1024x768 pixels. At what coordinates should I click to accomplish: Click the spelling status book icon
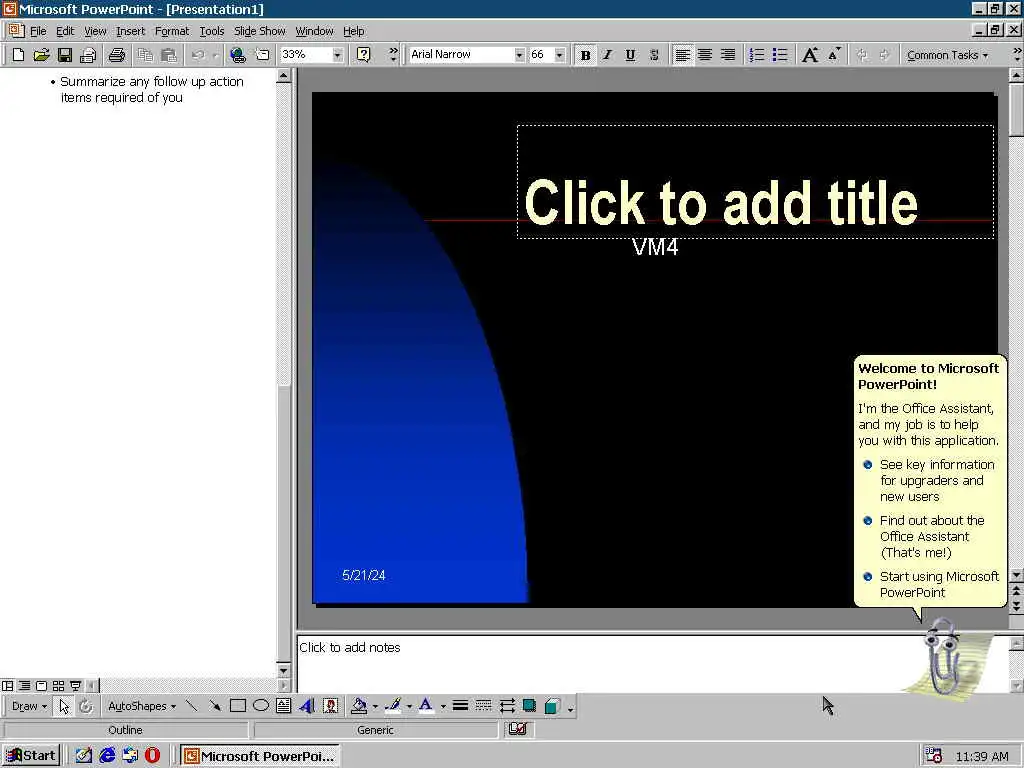click(518, 729)
